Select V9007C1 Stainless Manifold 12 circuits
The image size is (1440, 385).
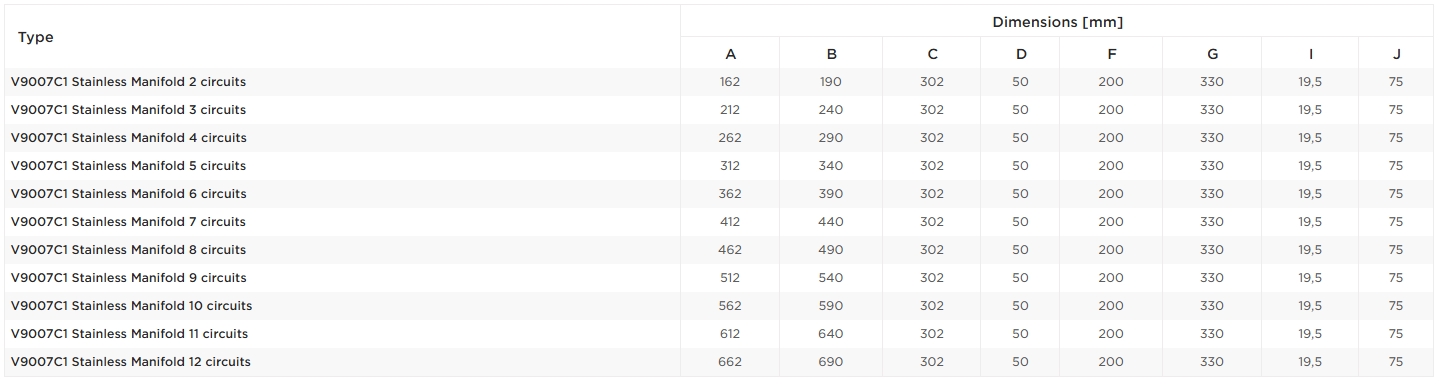[x=131, y=362]
